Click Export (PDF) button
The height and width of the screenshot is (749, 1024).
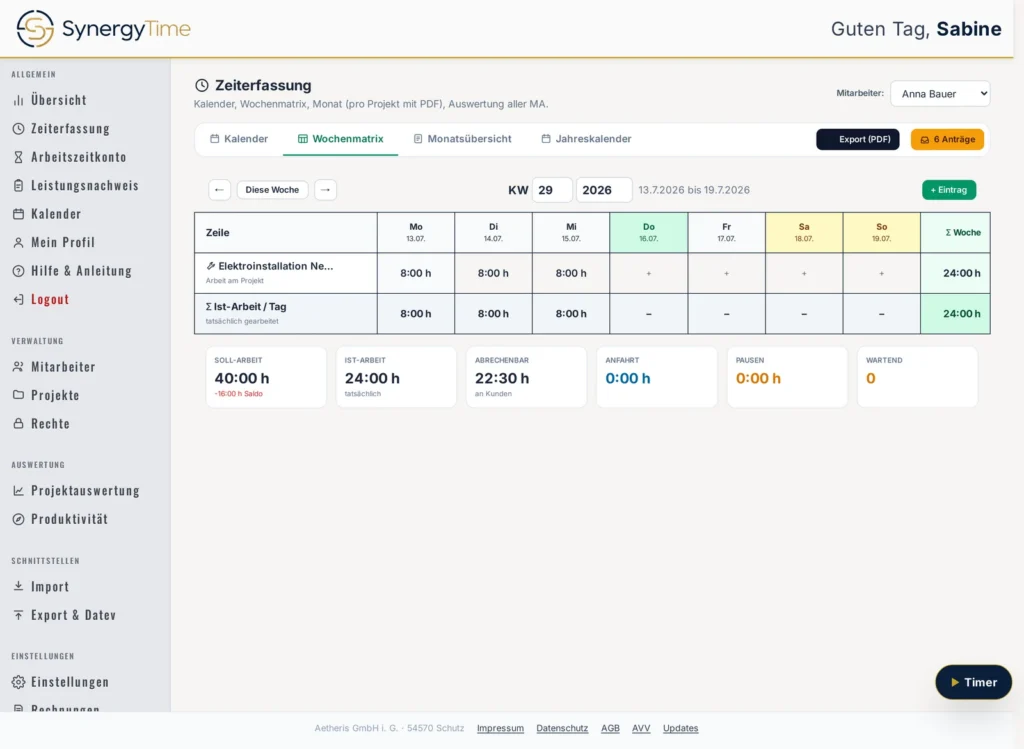click(857, 139)
